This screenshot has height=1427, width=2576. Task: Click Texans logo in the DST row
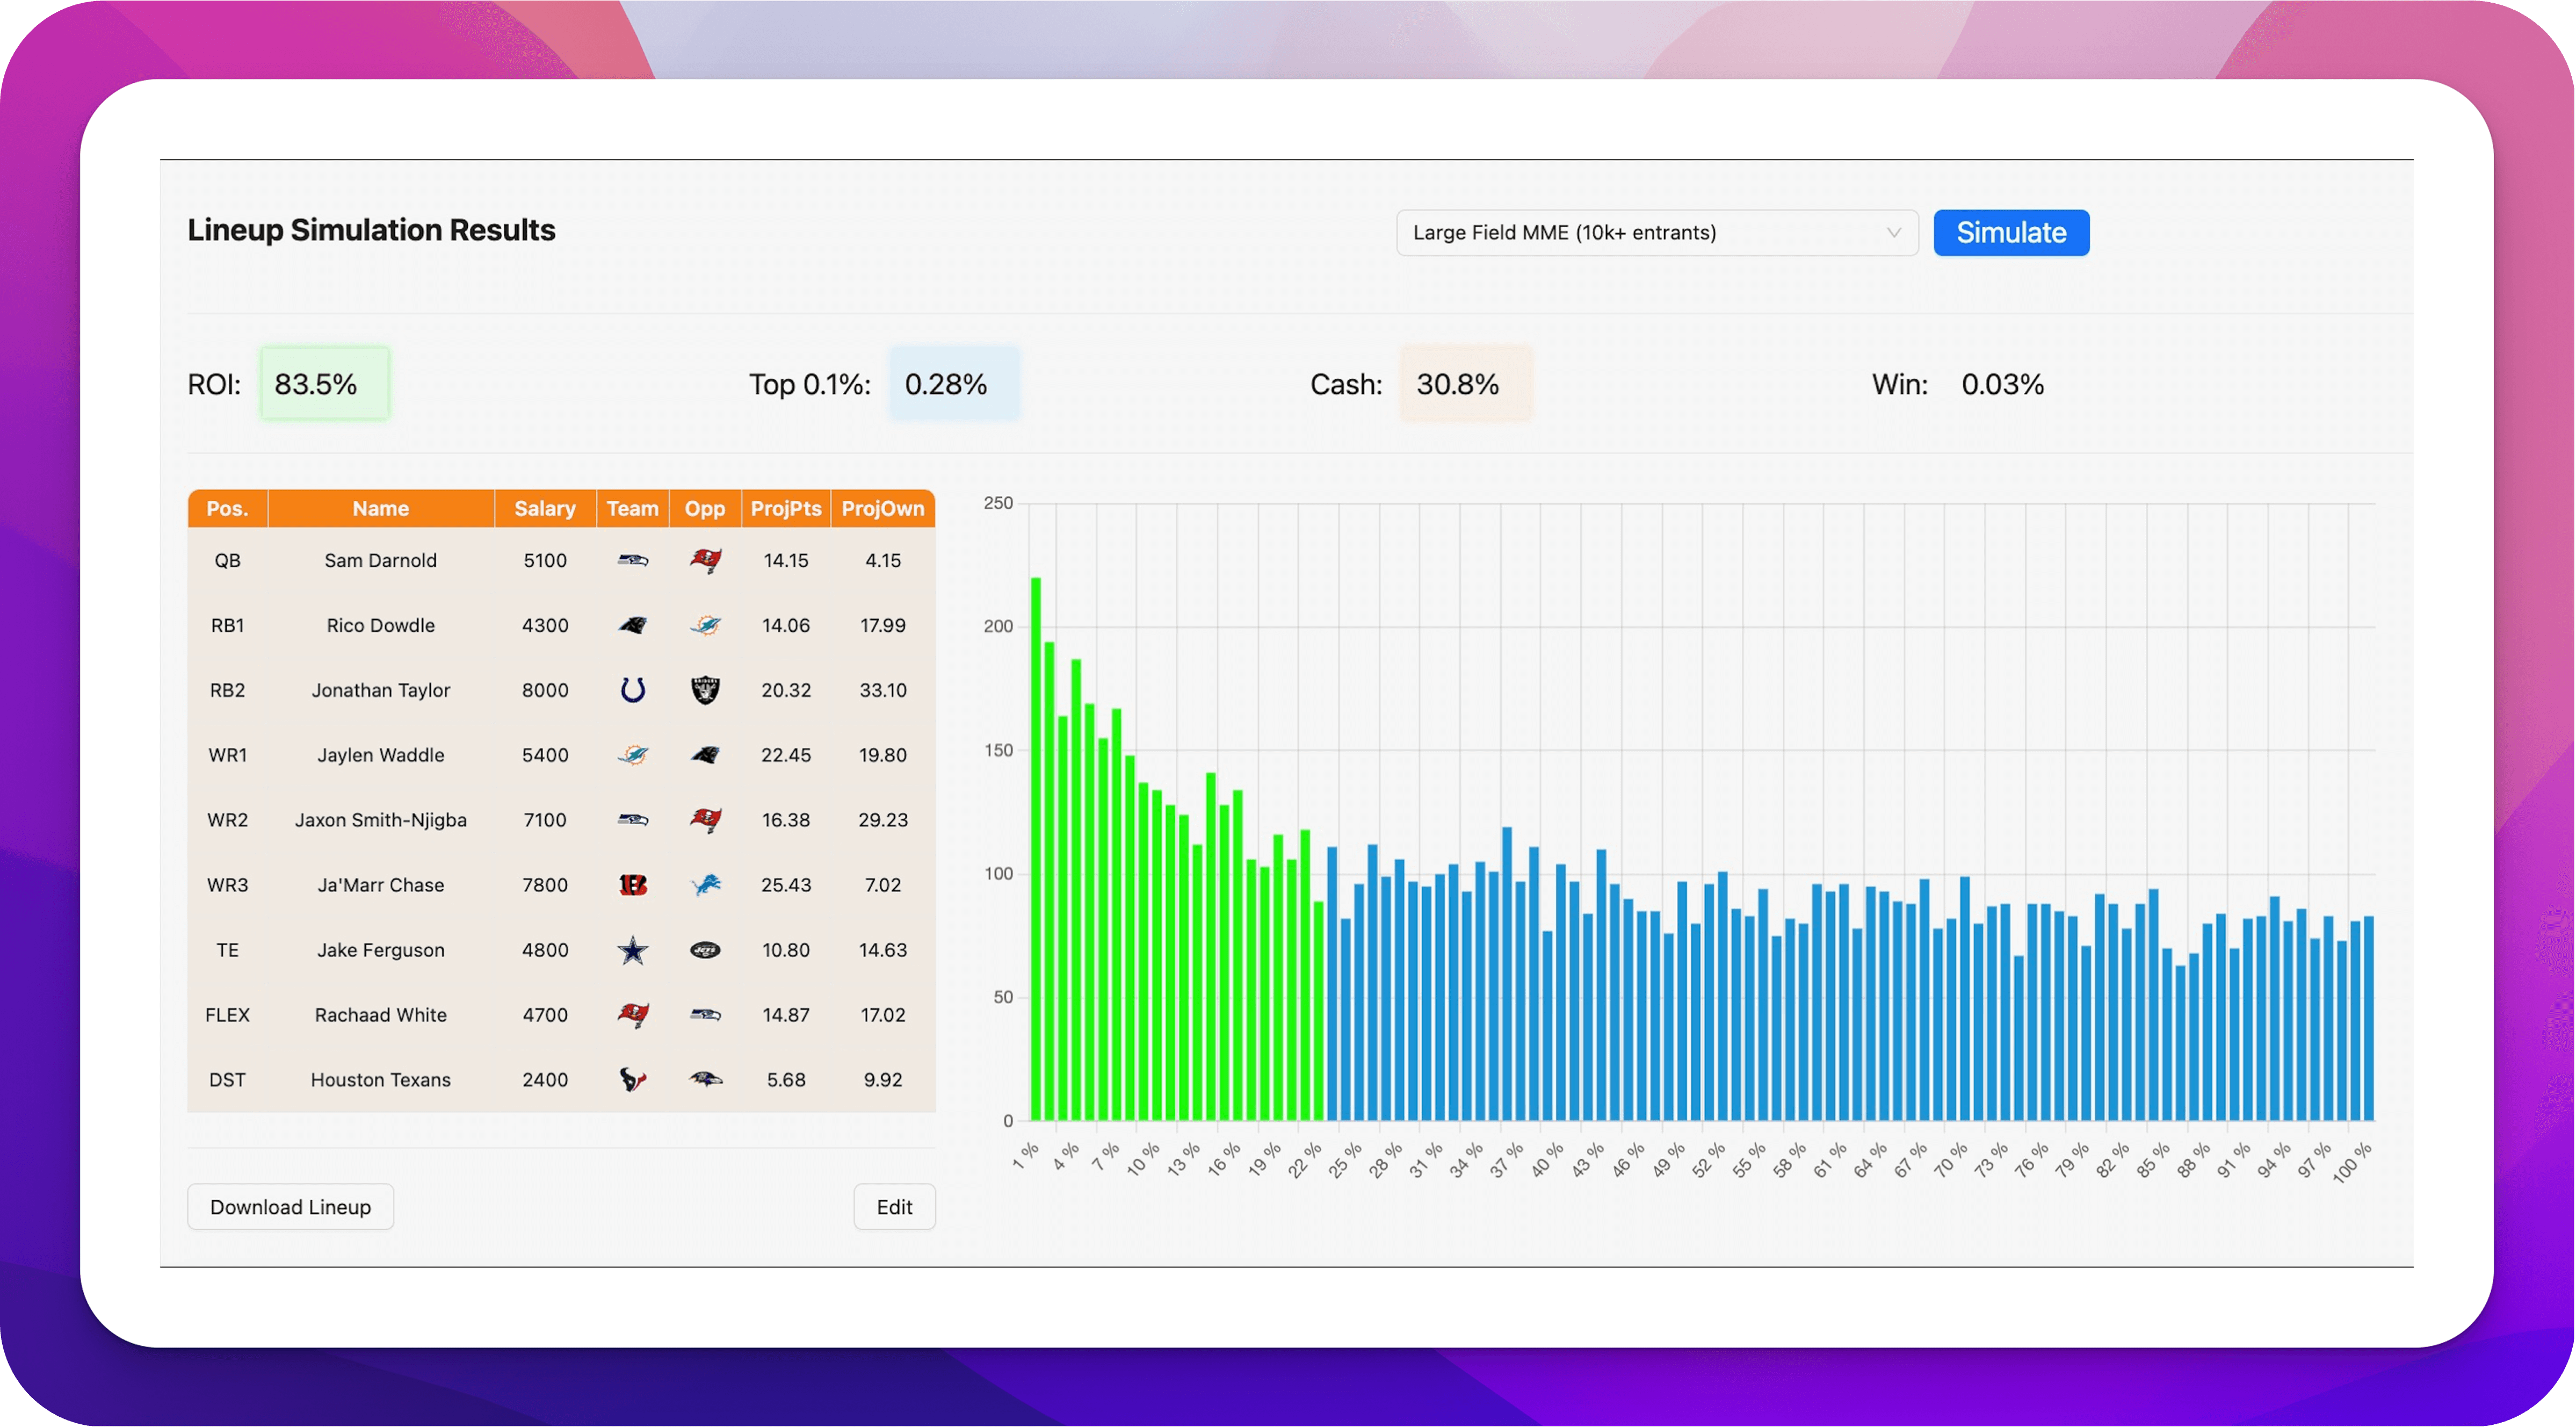632,1080
